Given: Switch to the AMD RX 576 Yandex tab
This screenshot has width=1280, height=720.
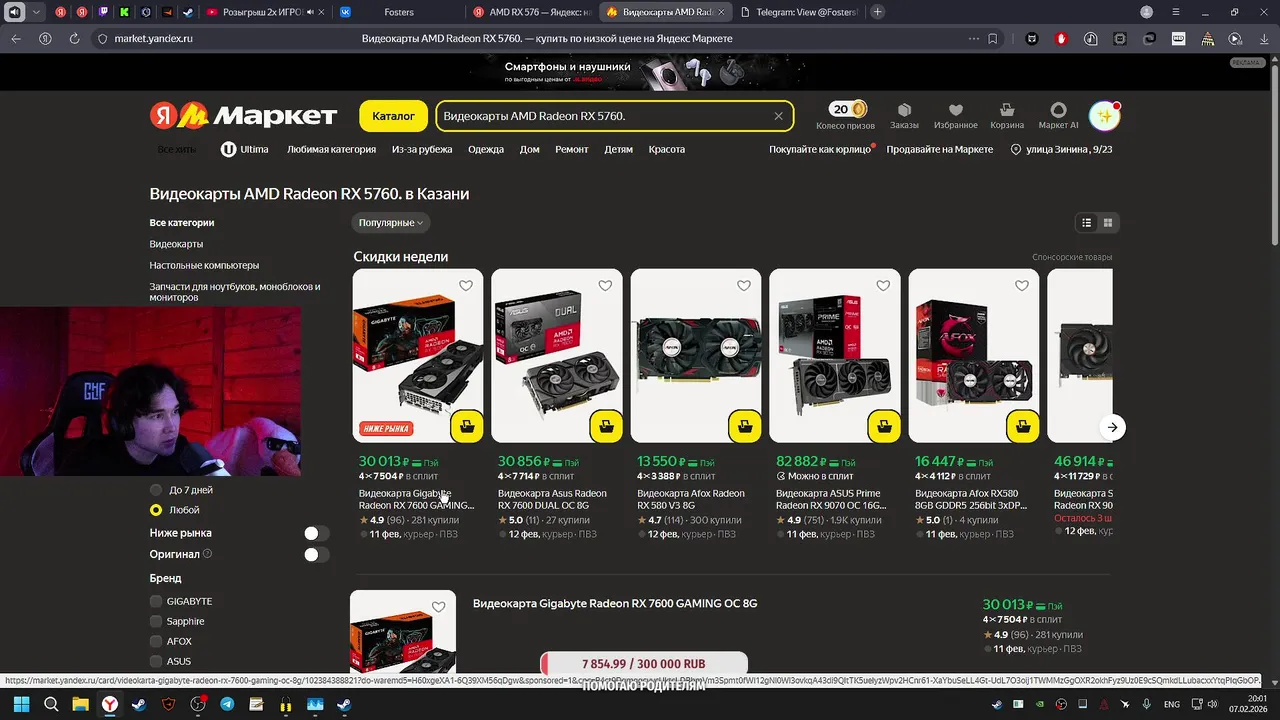Looking at the screenshot, I should [x=530, y=12].
